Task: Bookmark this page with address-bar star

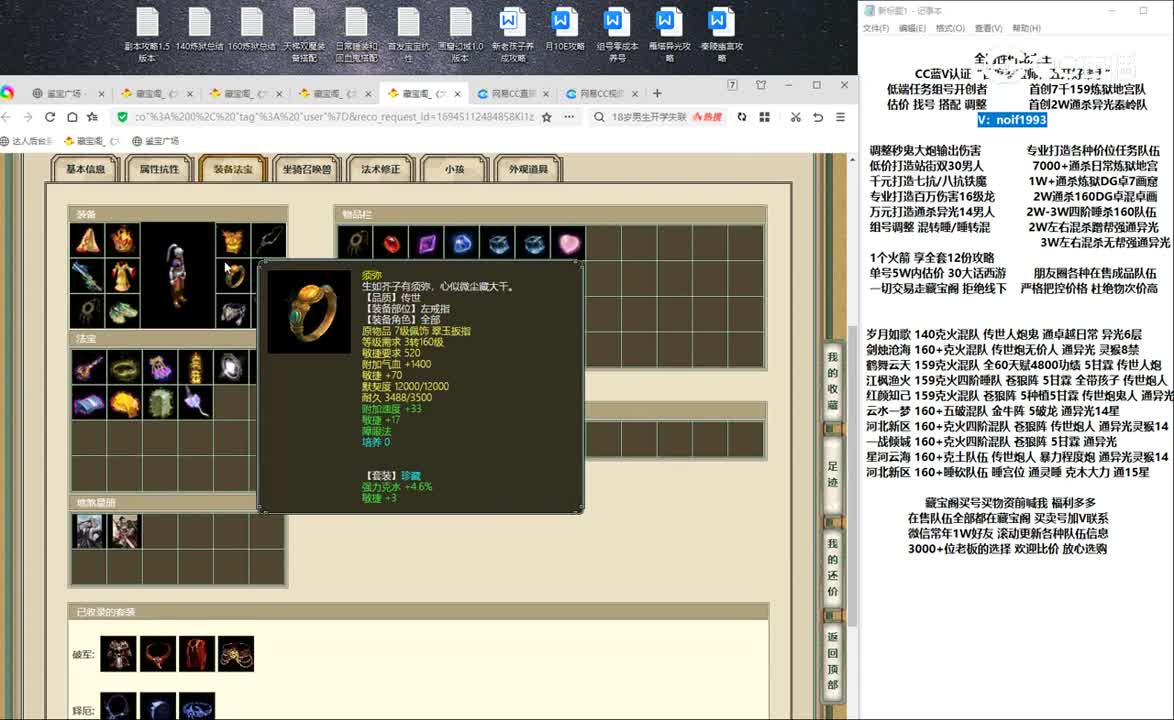Action: coord(547,117)
